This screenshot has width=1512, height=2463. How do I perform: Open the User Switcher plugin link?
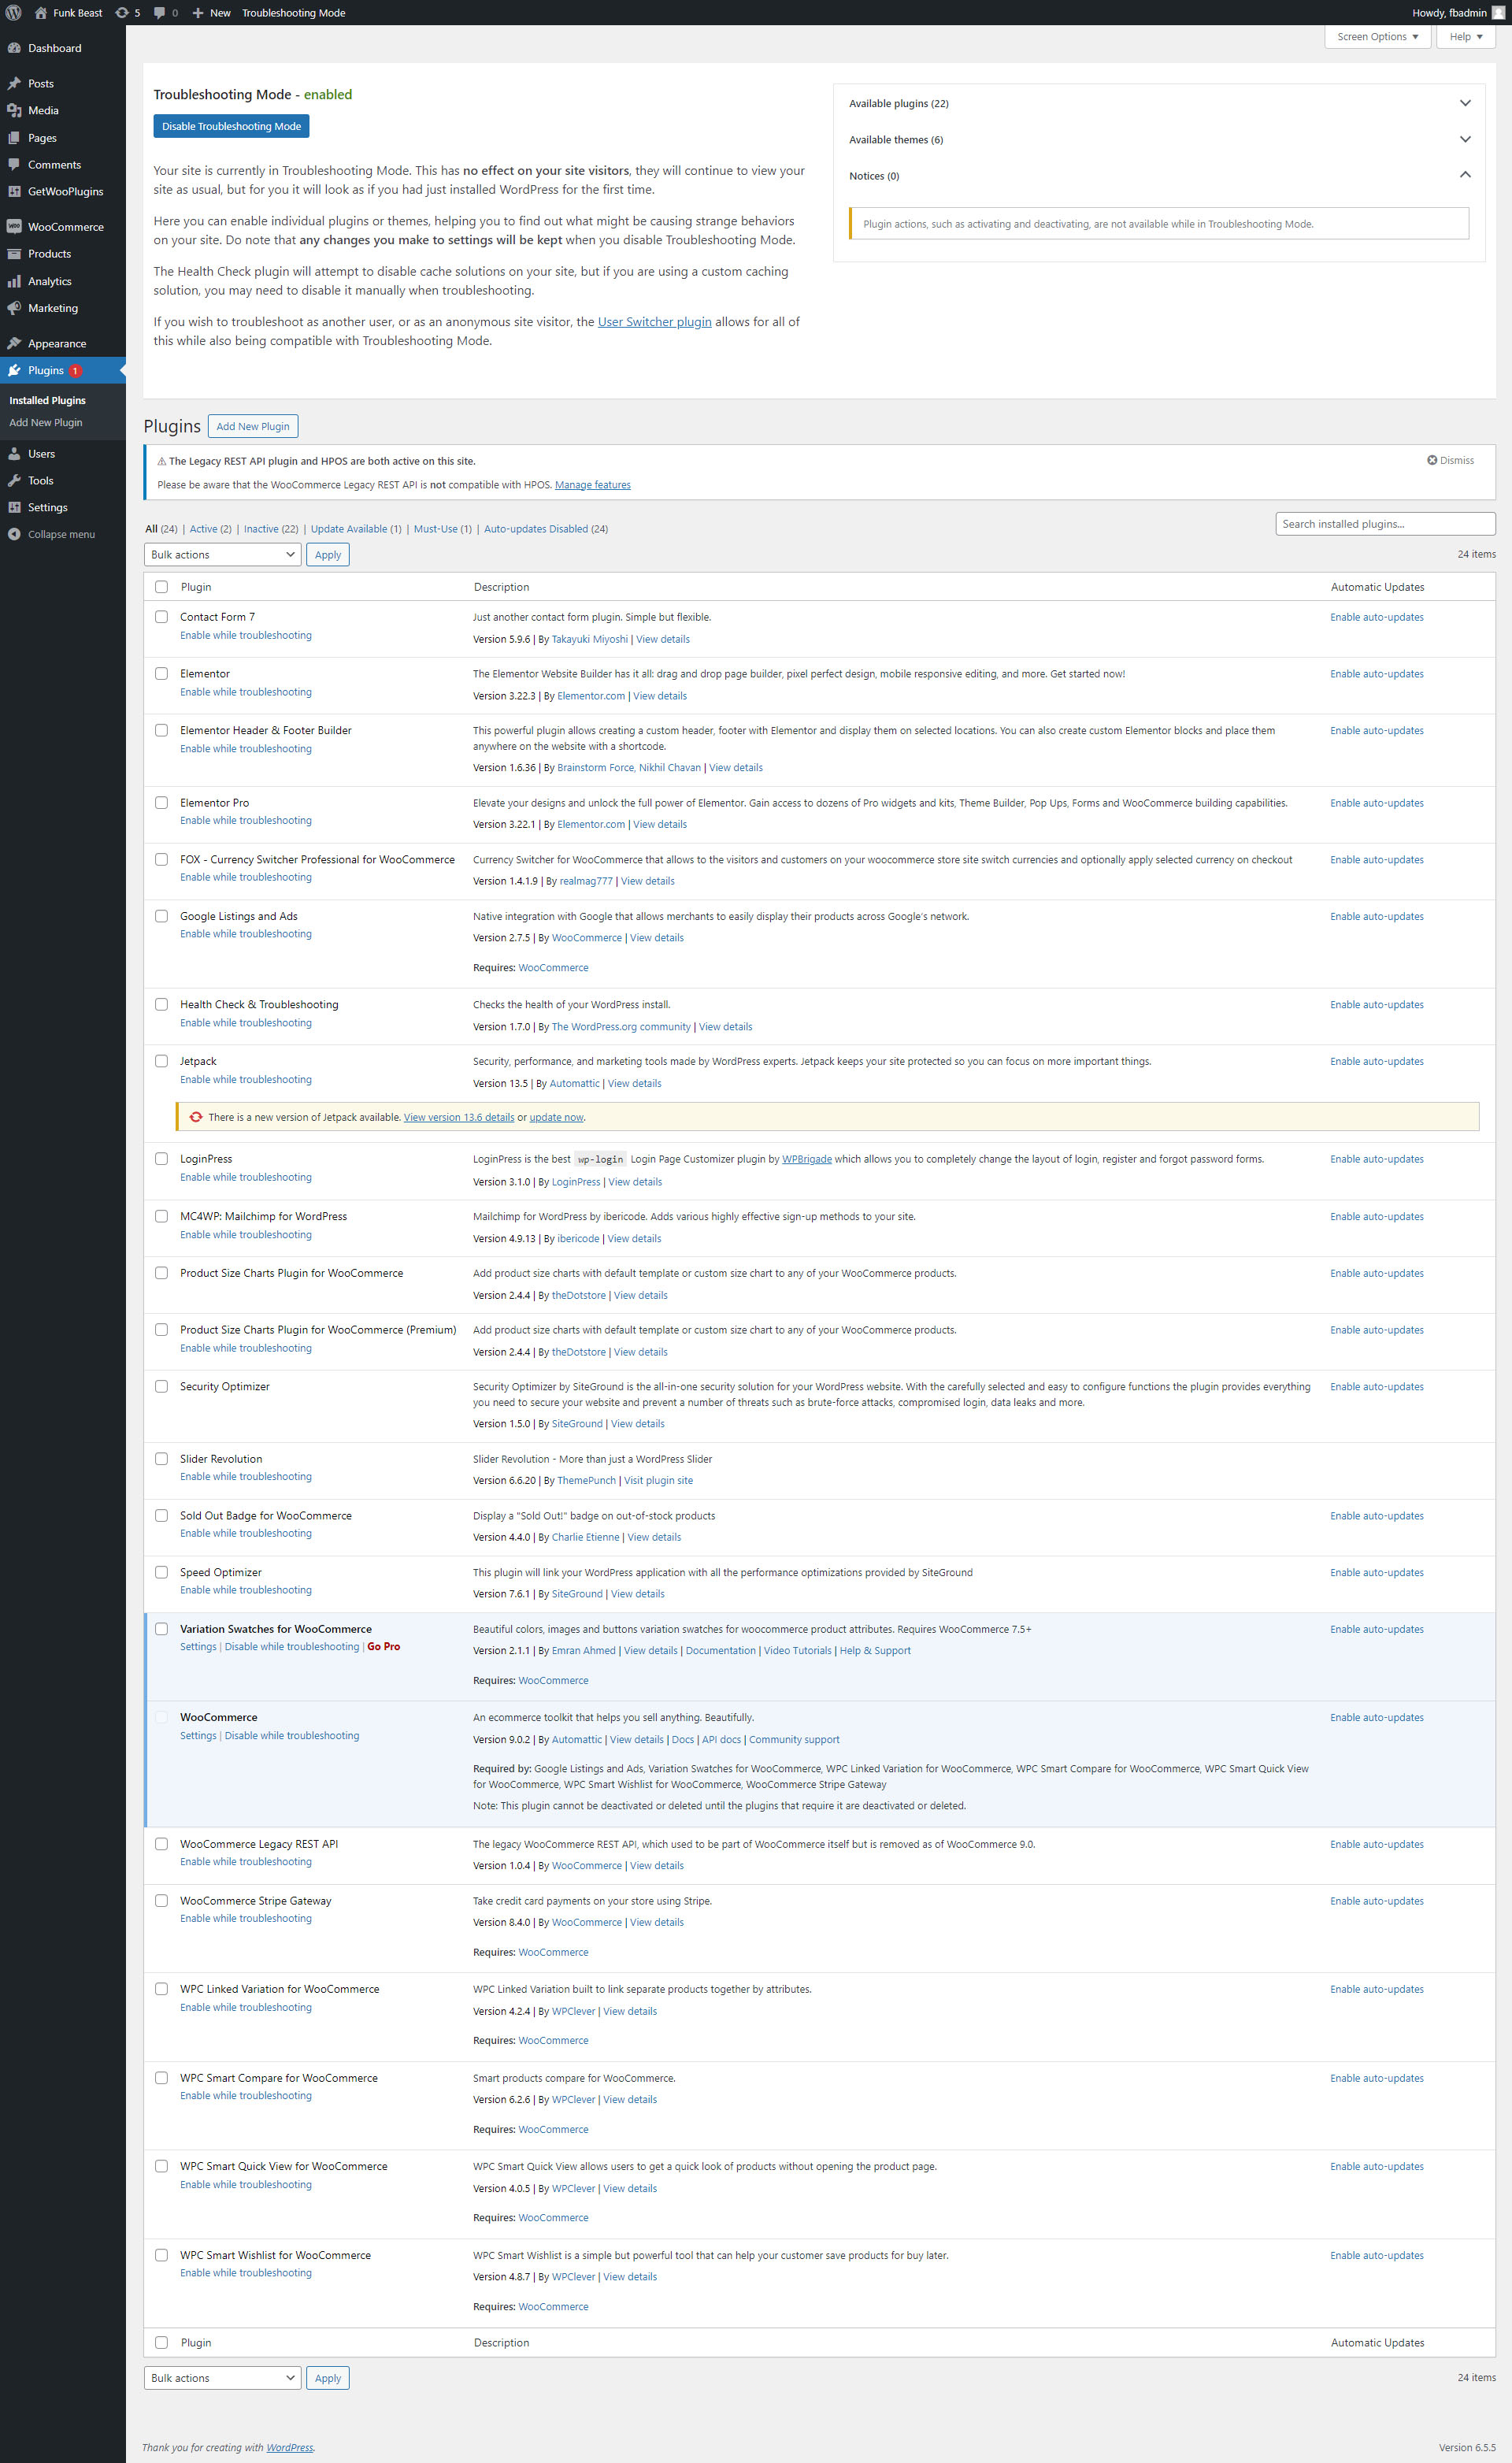pyautogui.click(x=654, y=322)
